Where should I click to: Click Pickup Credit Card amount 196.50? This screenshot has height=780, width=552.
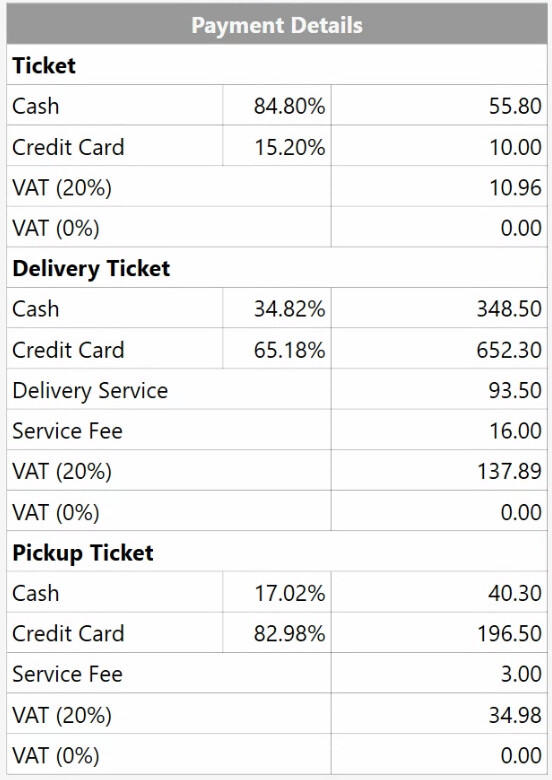point(510,634)
